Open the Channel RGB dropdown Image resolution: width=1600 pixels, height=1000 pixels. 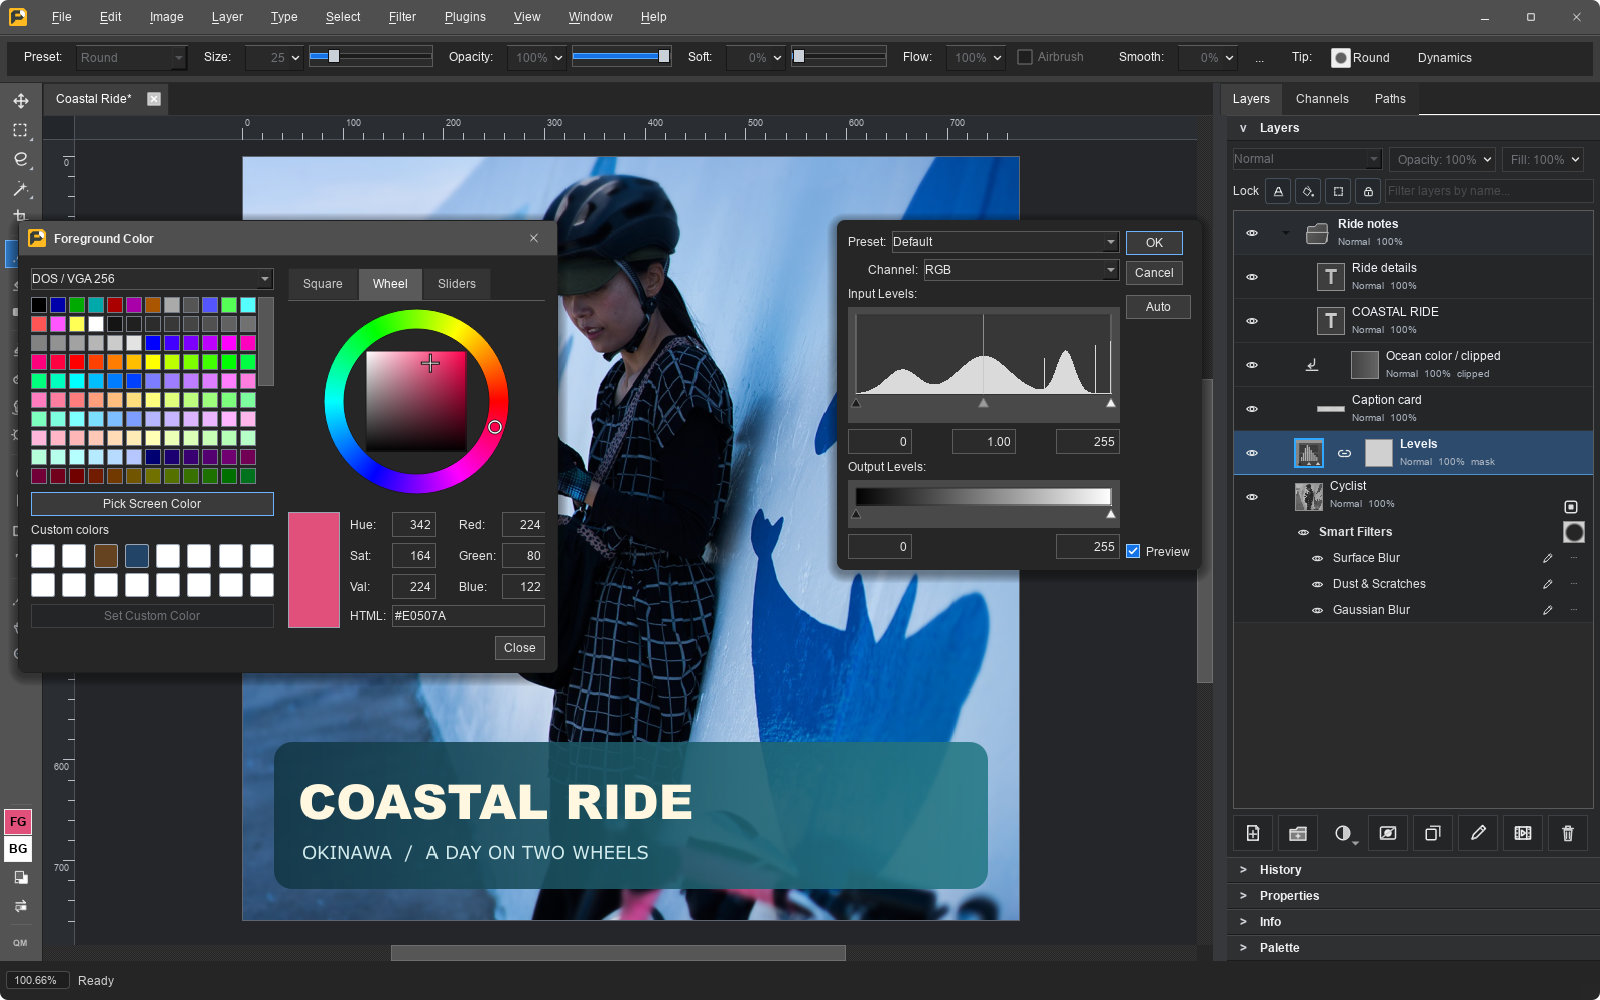(1020, 270)
